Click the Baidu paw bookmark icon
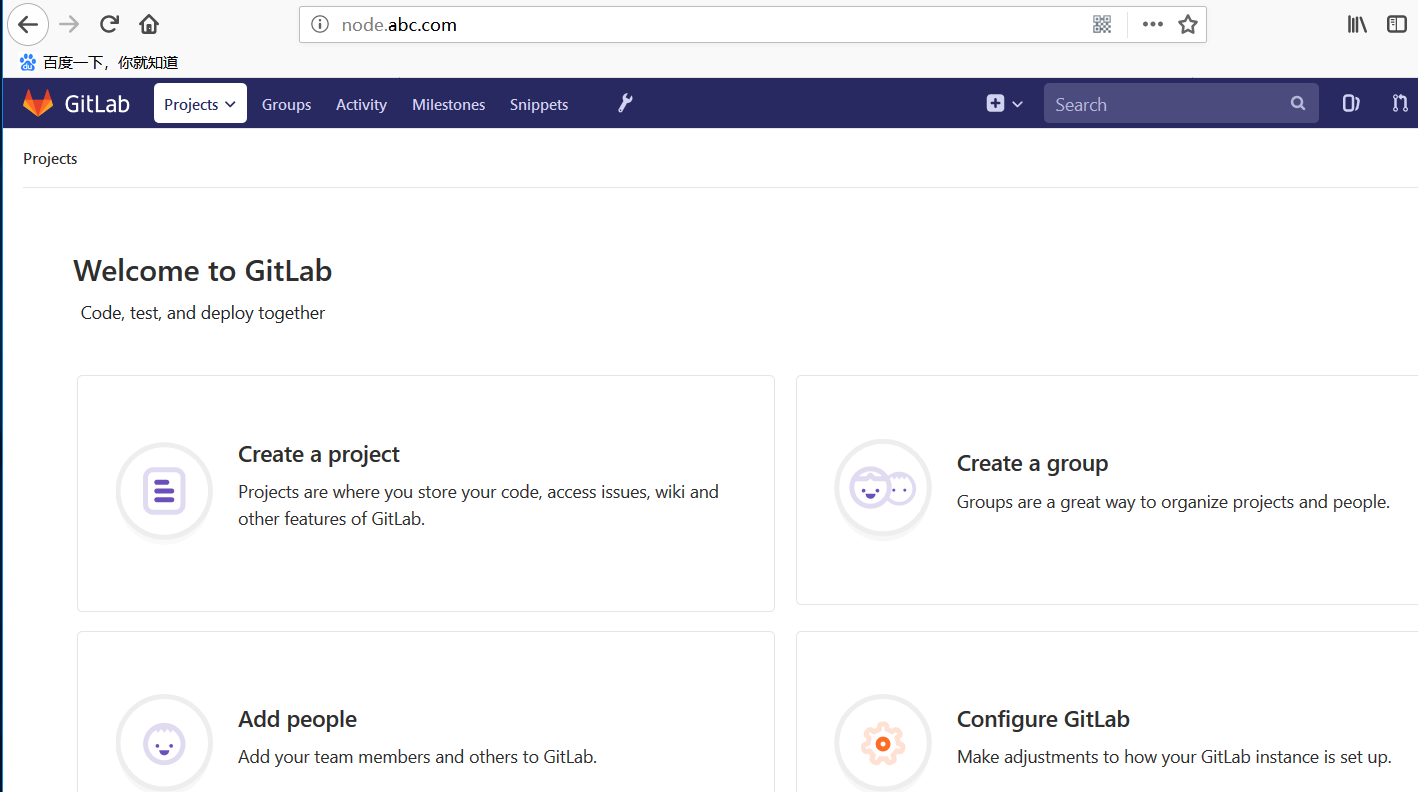Screen dimensions: 1418x792 [x=28, y=62]
